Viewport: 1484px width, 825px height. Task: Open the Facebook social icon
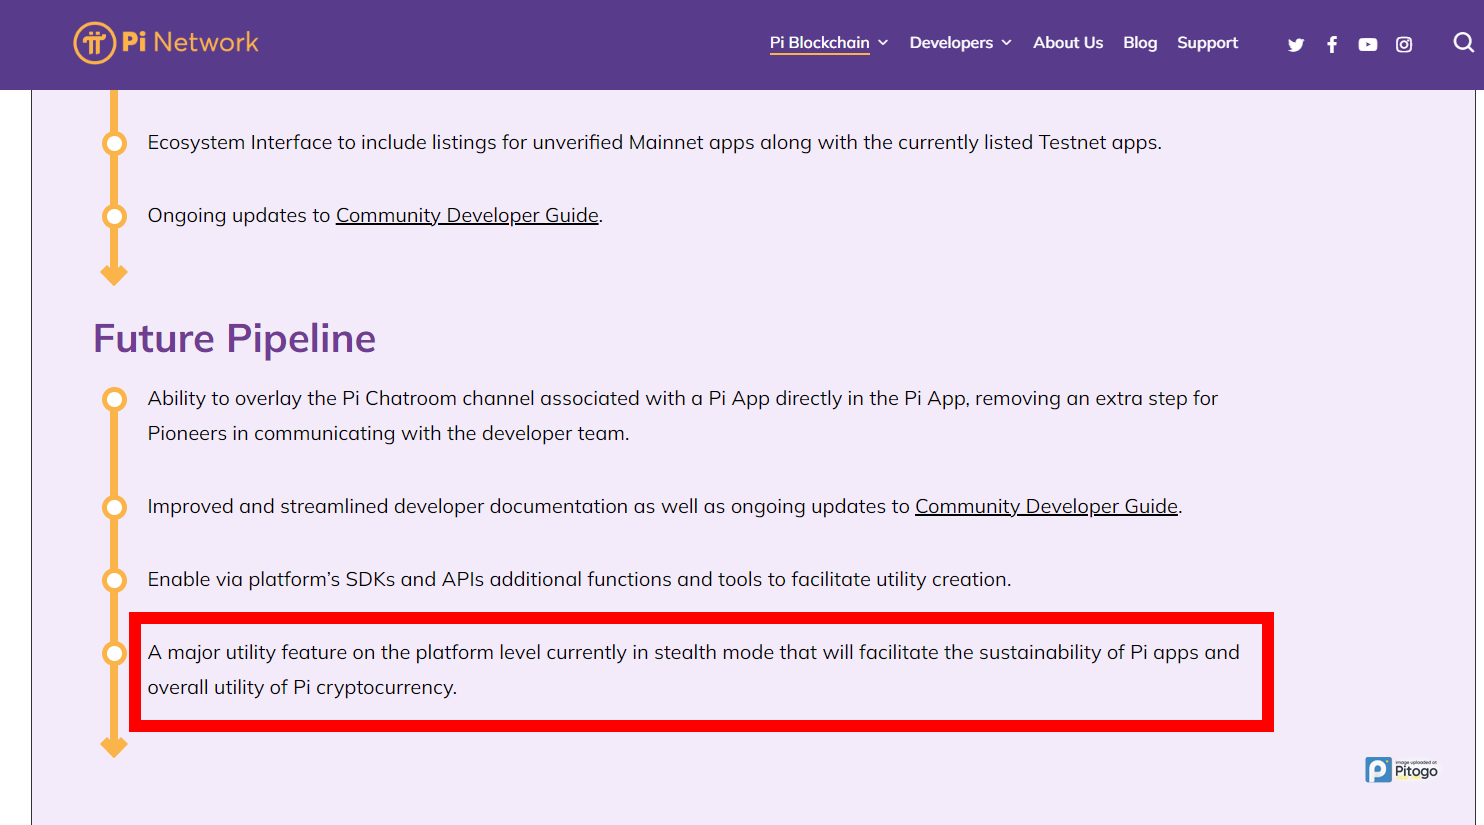(x=1332, y=45)
